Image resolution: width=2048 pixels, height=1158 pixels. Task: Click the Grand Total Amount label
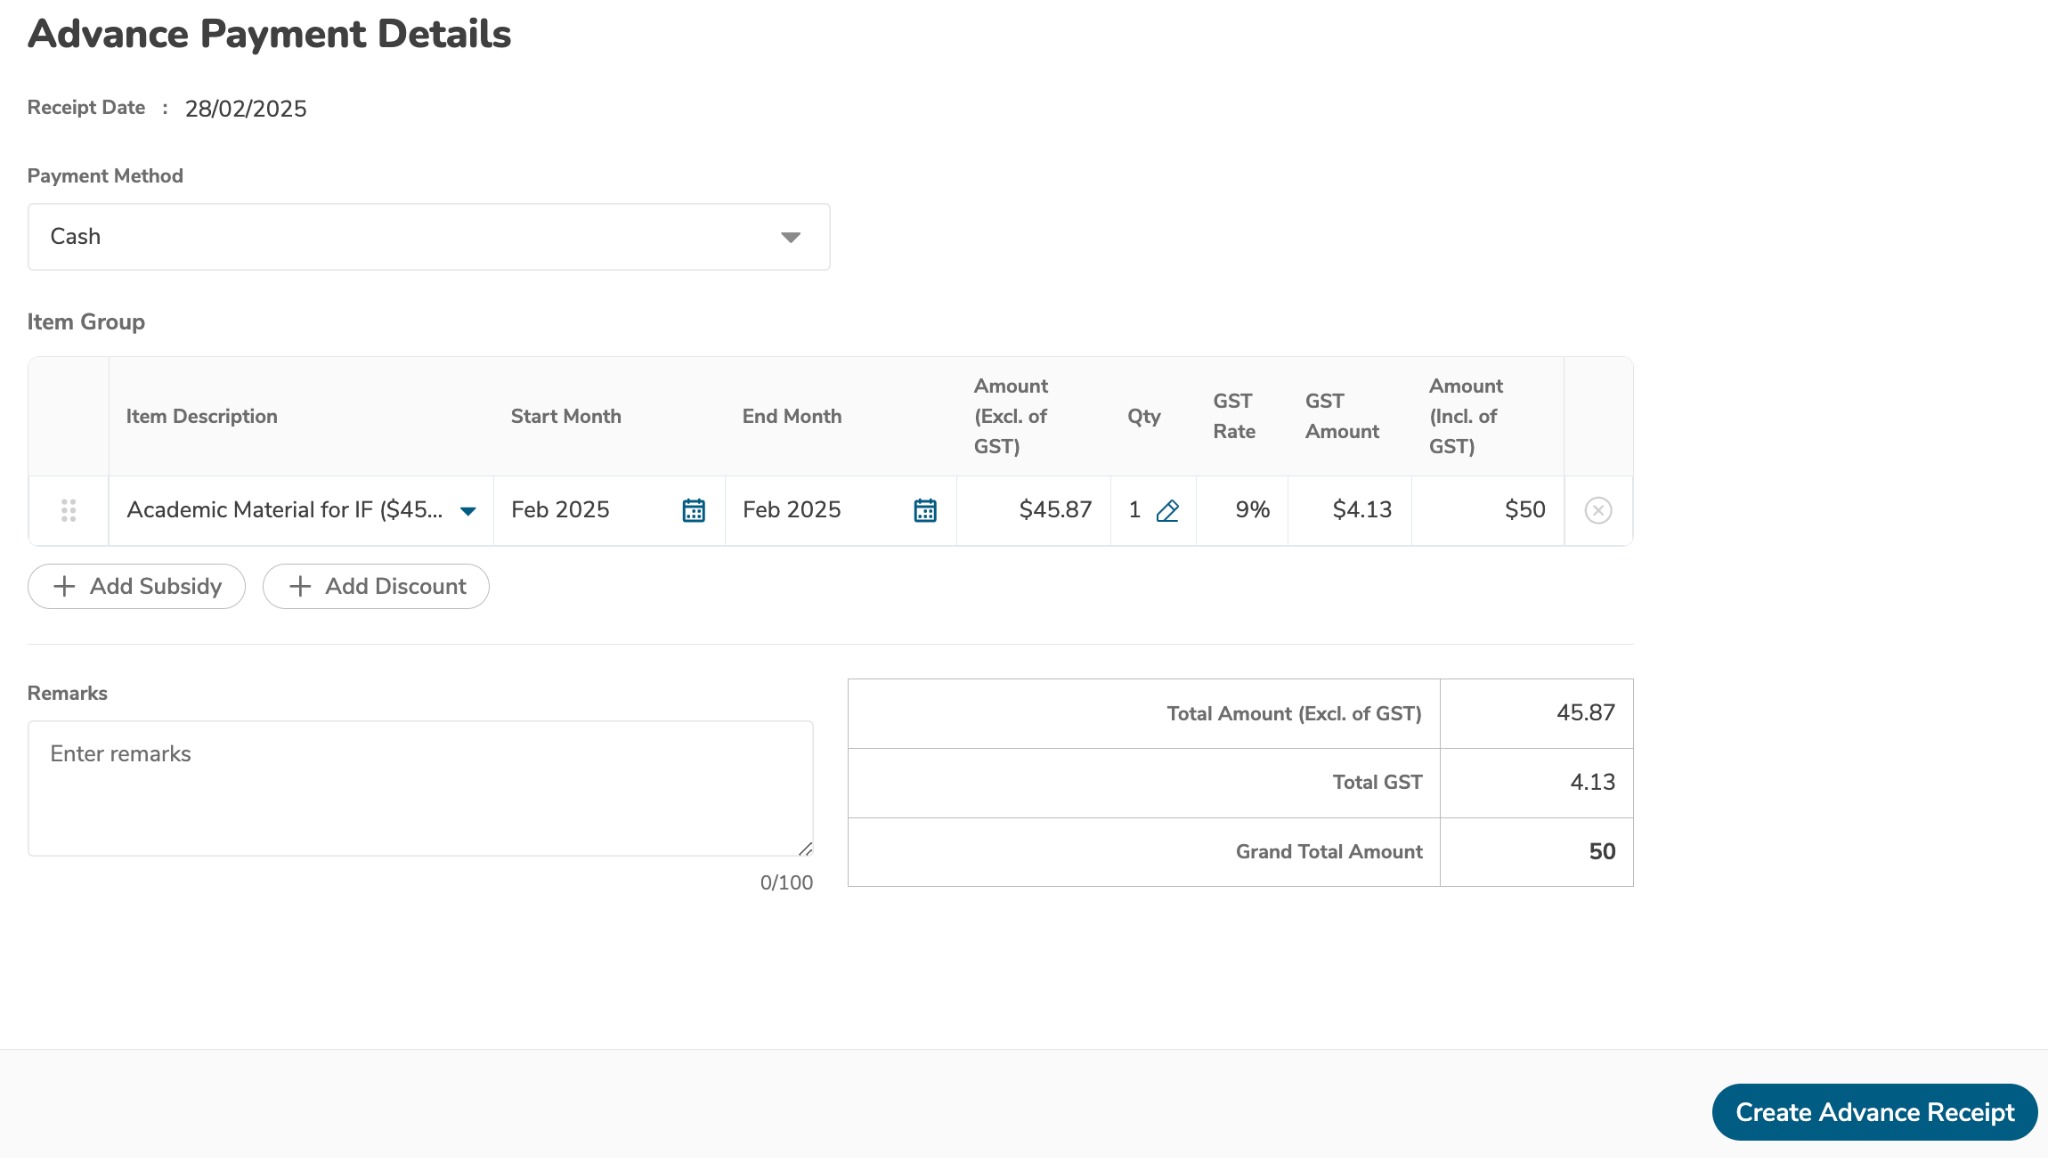[1329, 851]
